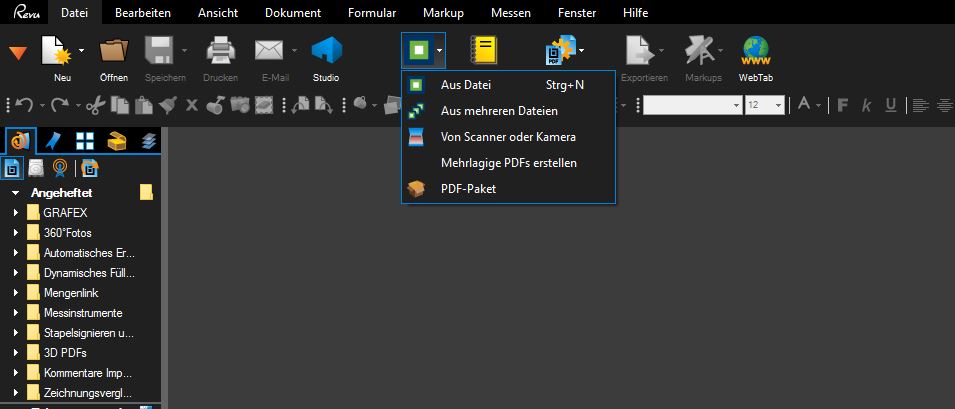Open the font size dropdown

778,105
